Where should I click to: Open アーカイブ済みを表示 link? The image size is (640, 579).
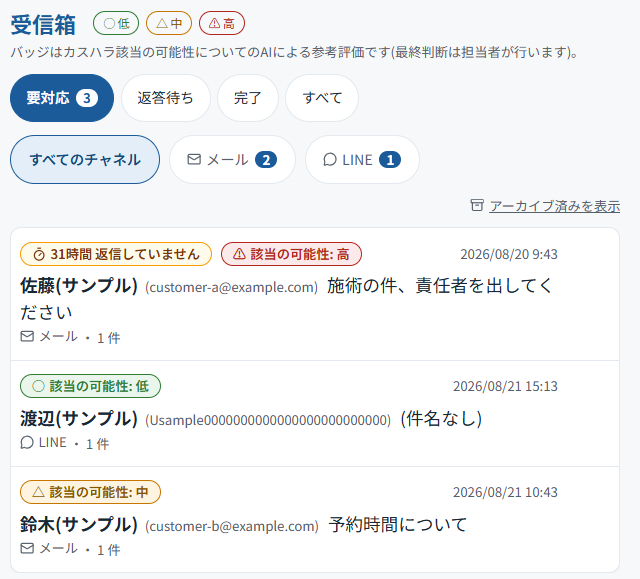[555, 206]
